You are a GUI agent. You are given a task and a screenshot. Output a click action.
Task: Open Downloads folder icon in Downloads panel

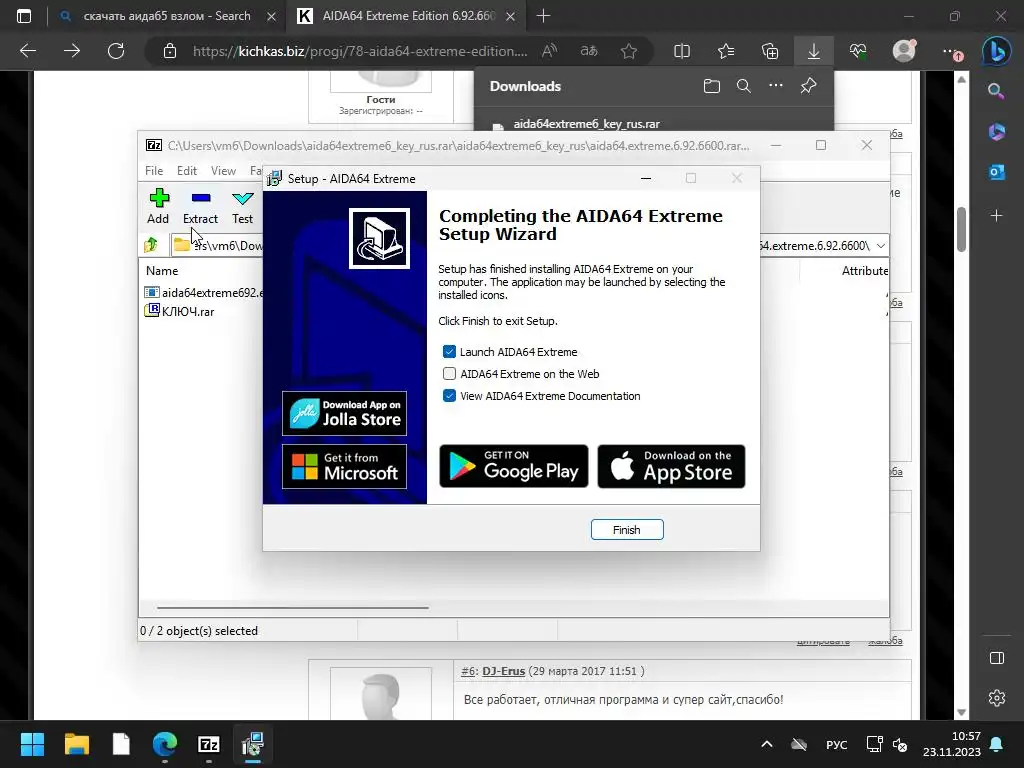point(712,86)
